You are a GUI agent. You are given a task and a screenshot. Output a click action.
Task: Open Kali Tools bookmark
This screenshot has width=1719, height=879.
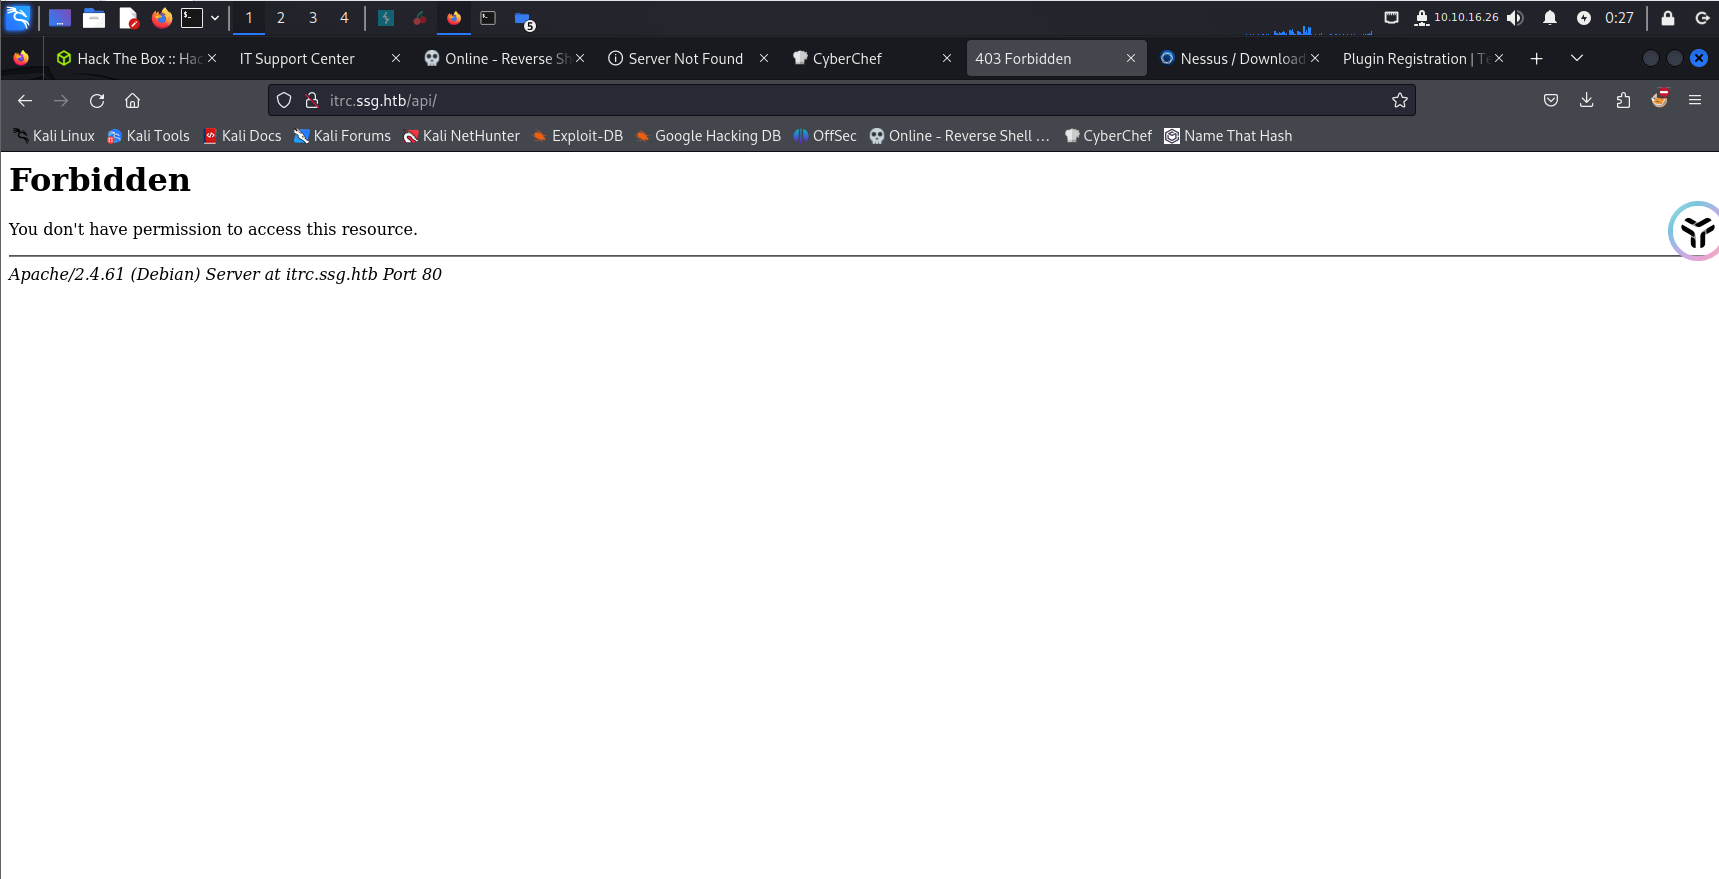click(x=148, y=136)
